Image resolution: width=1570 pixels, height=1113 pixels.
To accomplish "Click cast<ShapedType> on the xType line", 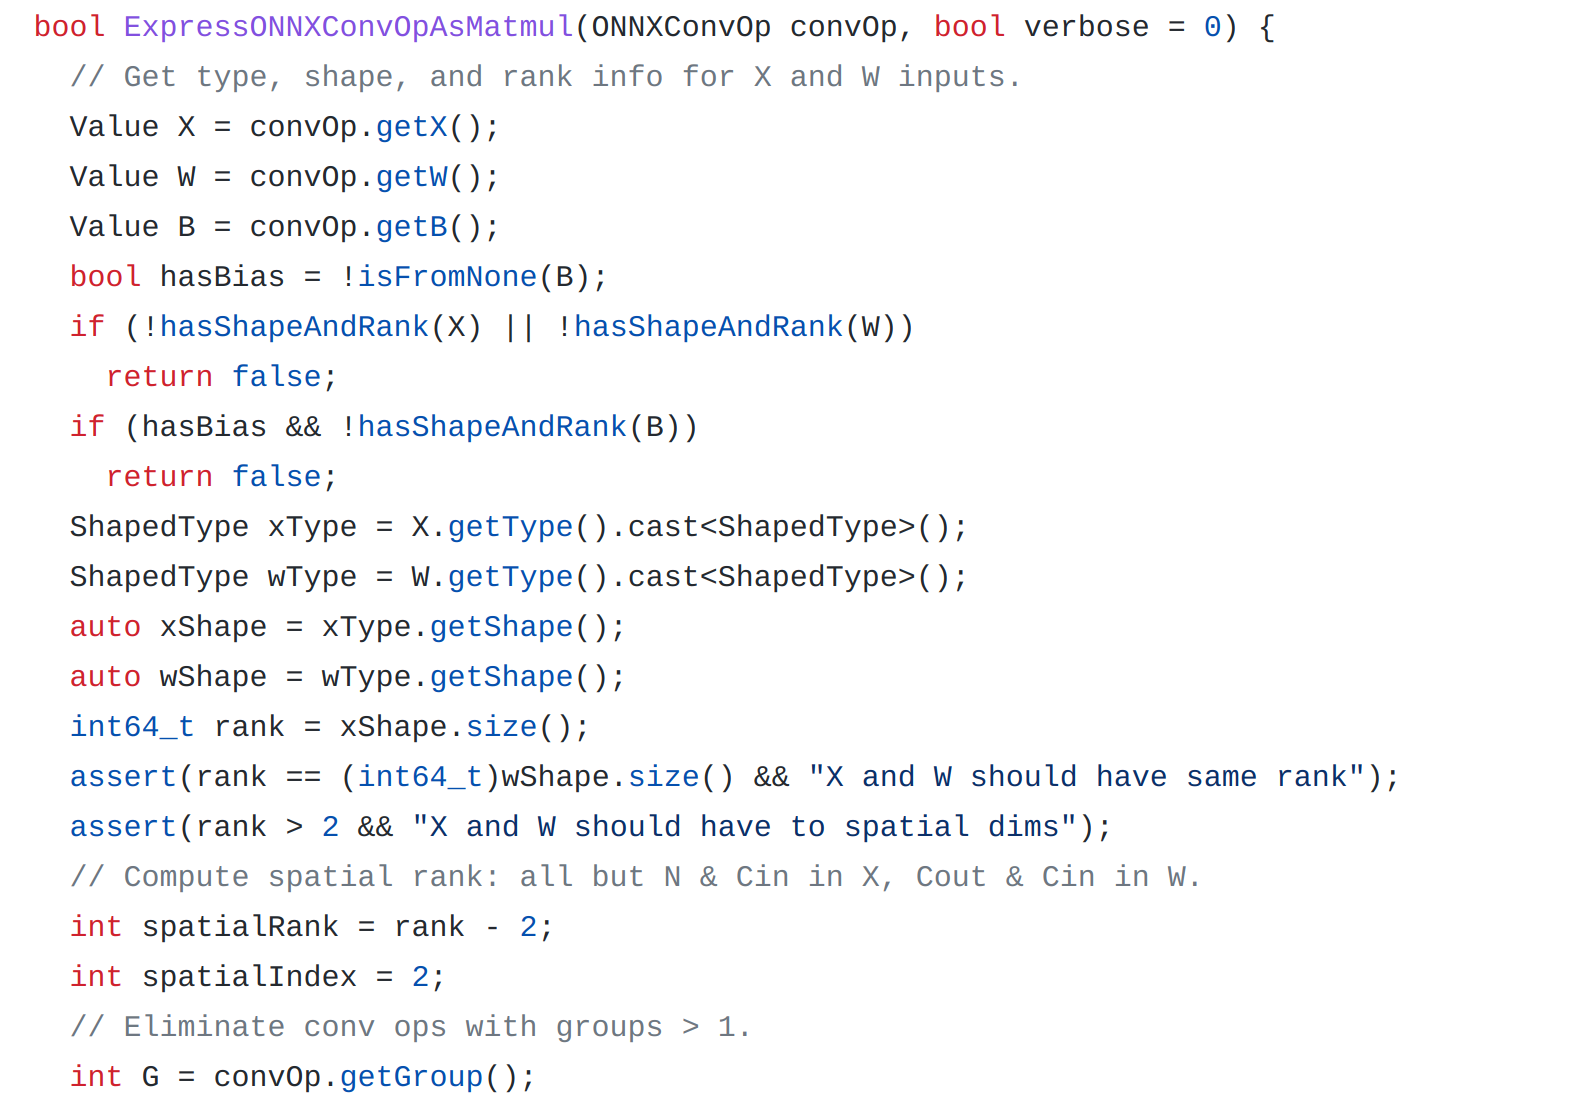I will (771, 527).
